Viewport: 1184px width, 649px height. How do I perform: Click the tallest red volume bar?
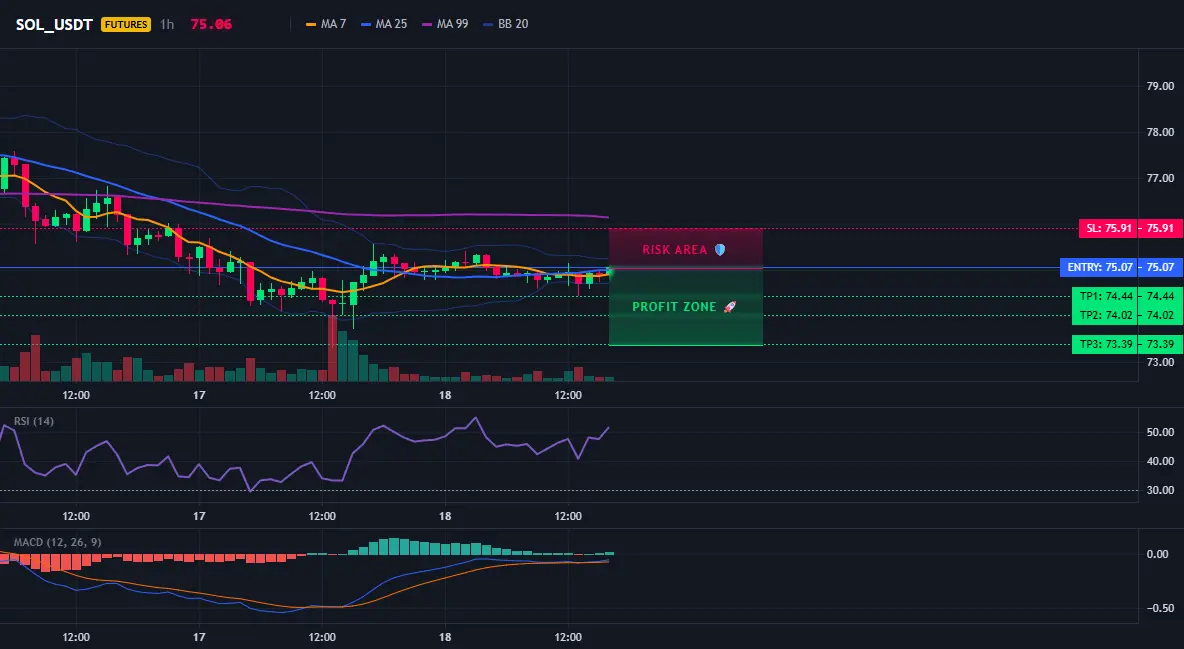(x=333, y=348)
